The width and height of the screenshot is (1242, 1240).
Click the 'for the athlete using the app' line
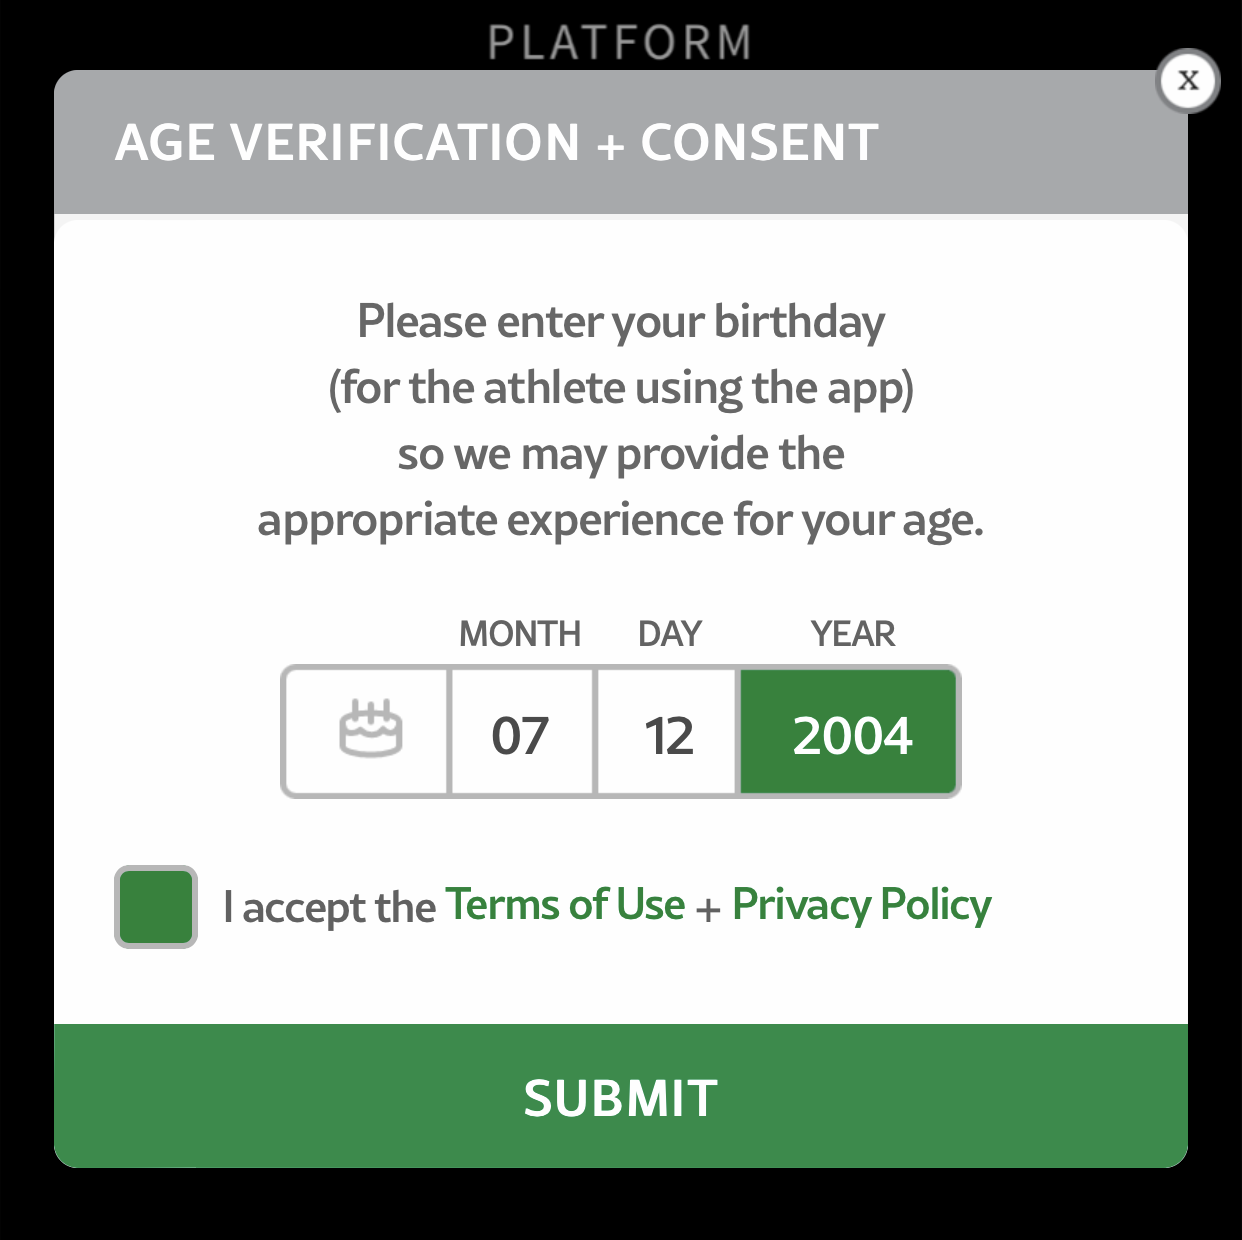click(621, 388)
